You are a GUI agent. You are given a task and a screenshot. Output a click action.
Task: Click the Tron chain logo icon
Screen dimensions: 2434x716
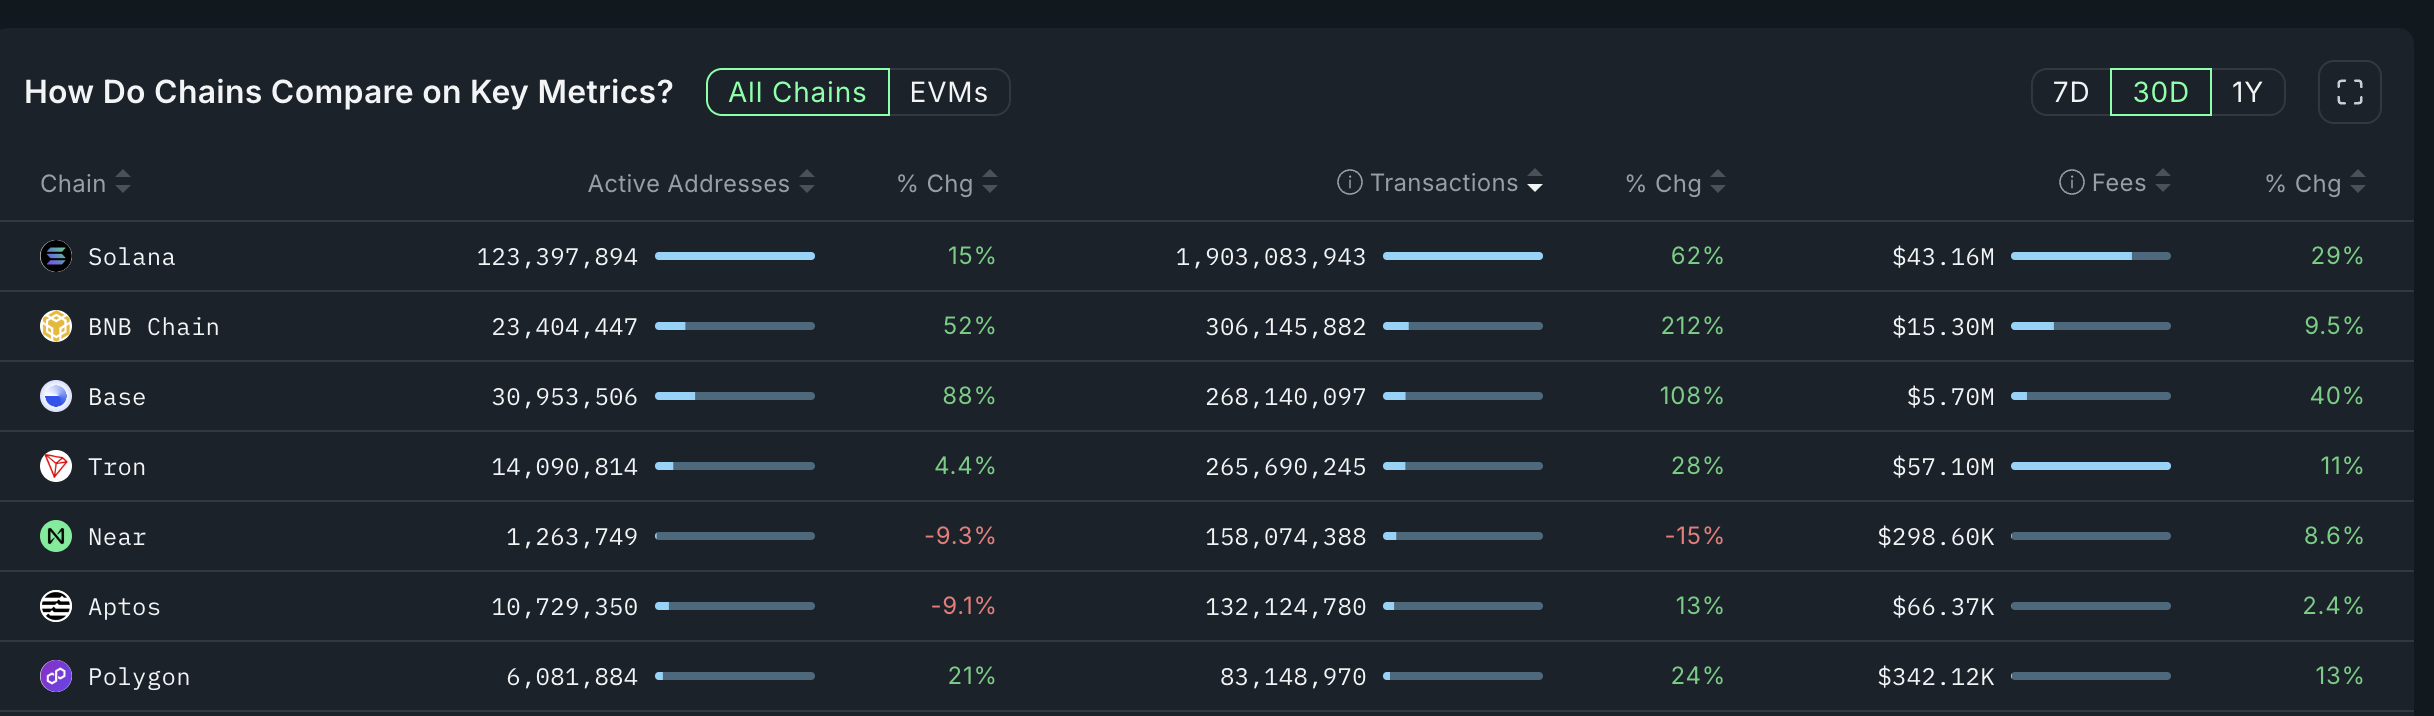point(56,466)
